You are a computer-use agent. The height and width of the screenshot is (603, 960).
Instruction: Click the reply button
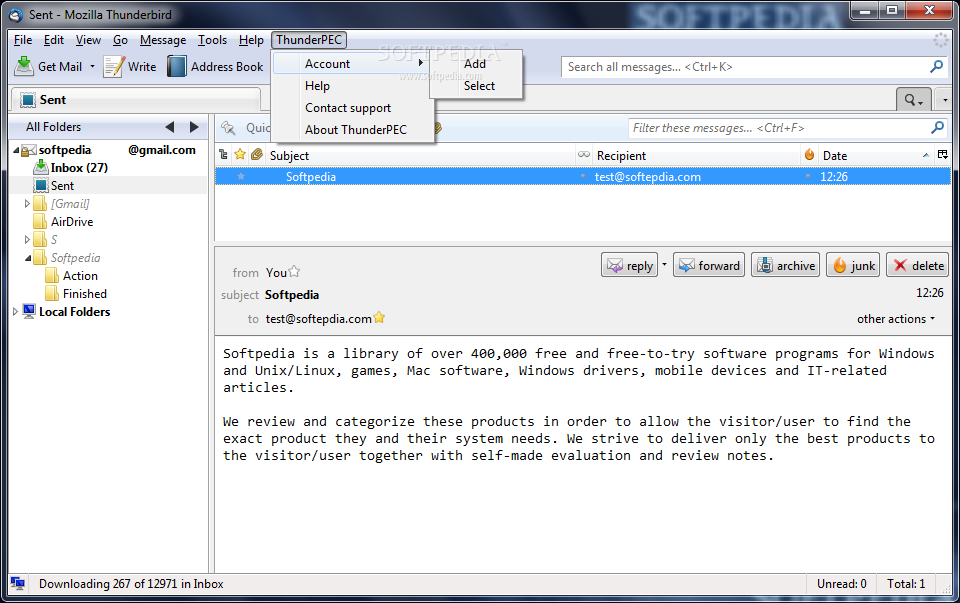(x=630, y=265)
